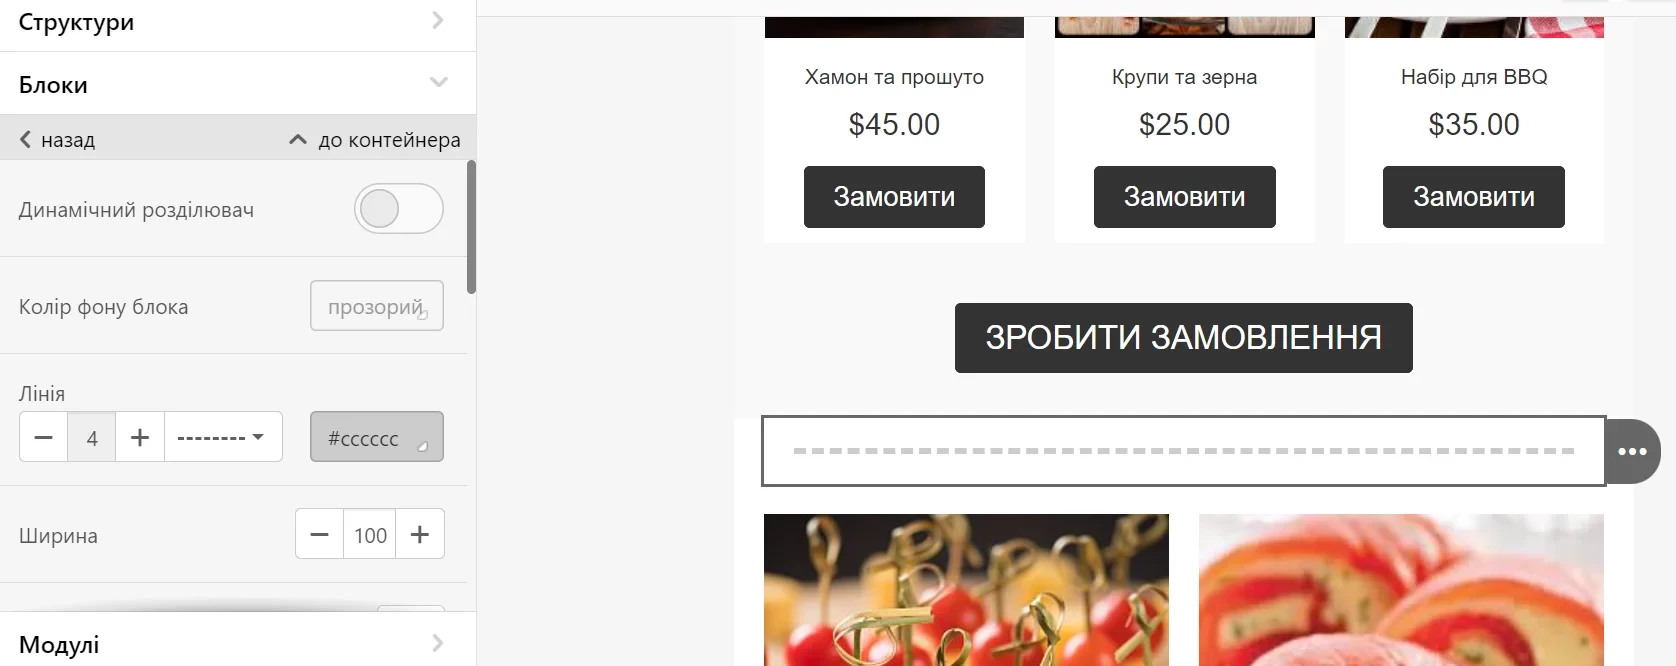
Task: Click the settings panel scrollbar
Action: point(471,227)
